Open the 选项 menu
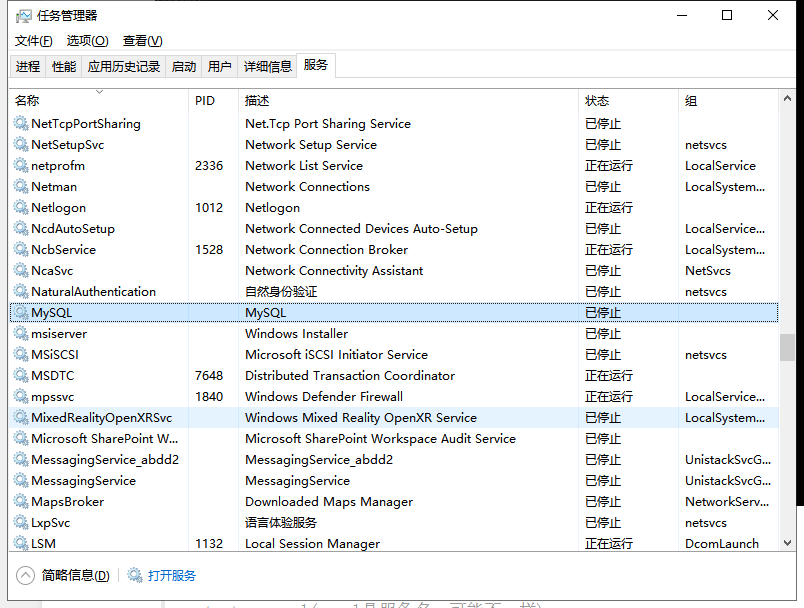804x608 pixels. click(88, 41)
